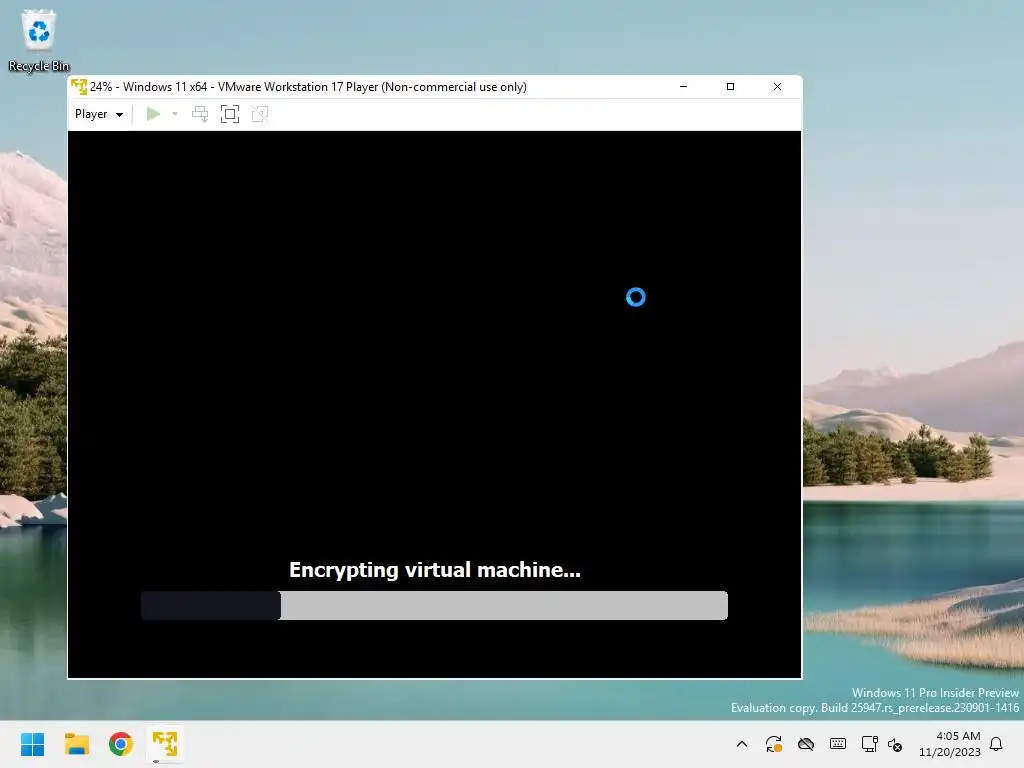Click the VMware window title text
Viewport: 1024px width, 768px height.
(x=308, y=87)
